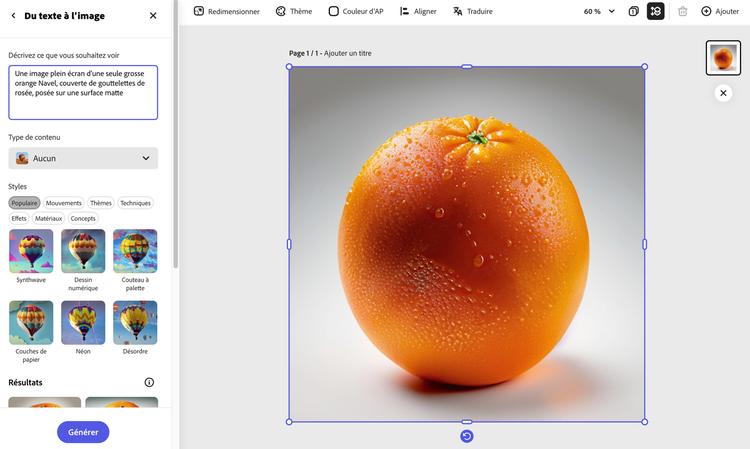Image resolution: width=750 pixels, height=449 pixels.
Task: Close the Du texte à l'image panel
Action: coord(153,16)
